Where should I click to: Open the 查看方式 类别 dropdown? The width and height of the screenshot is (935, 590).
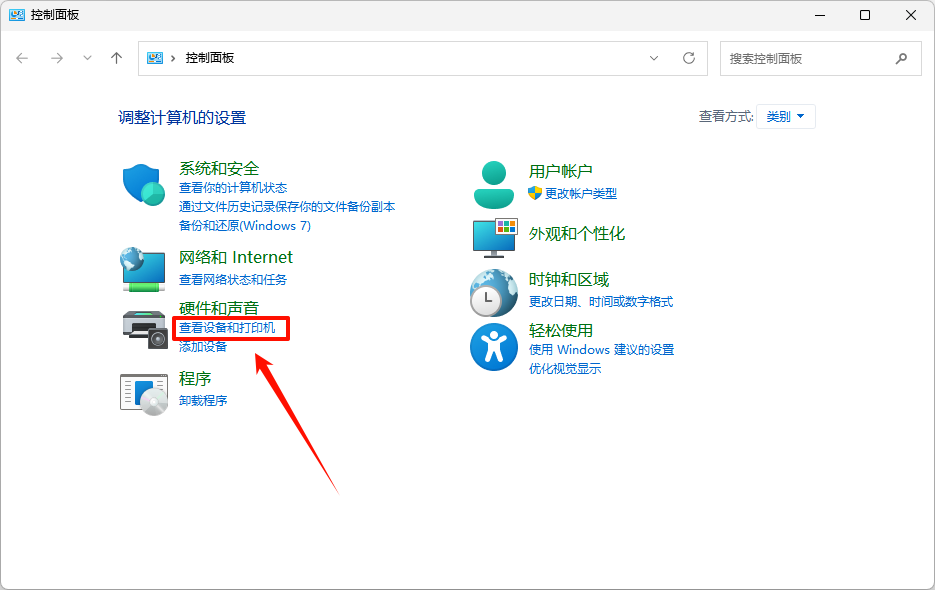(x=785, y=116)
